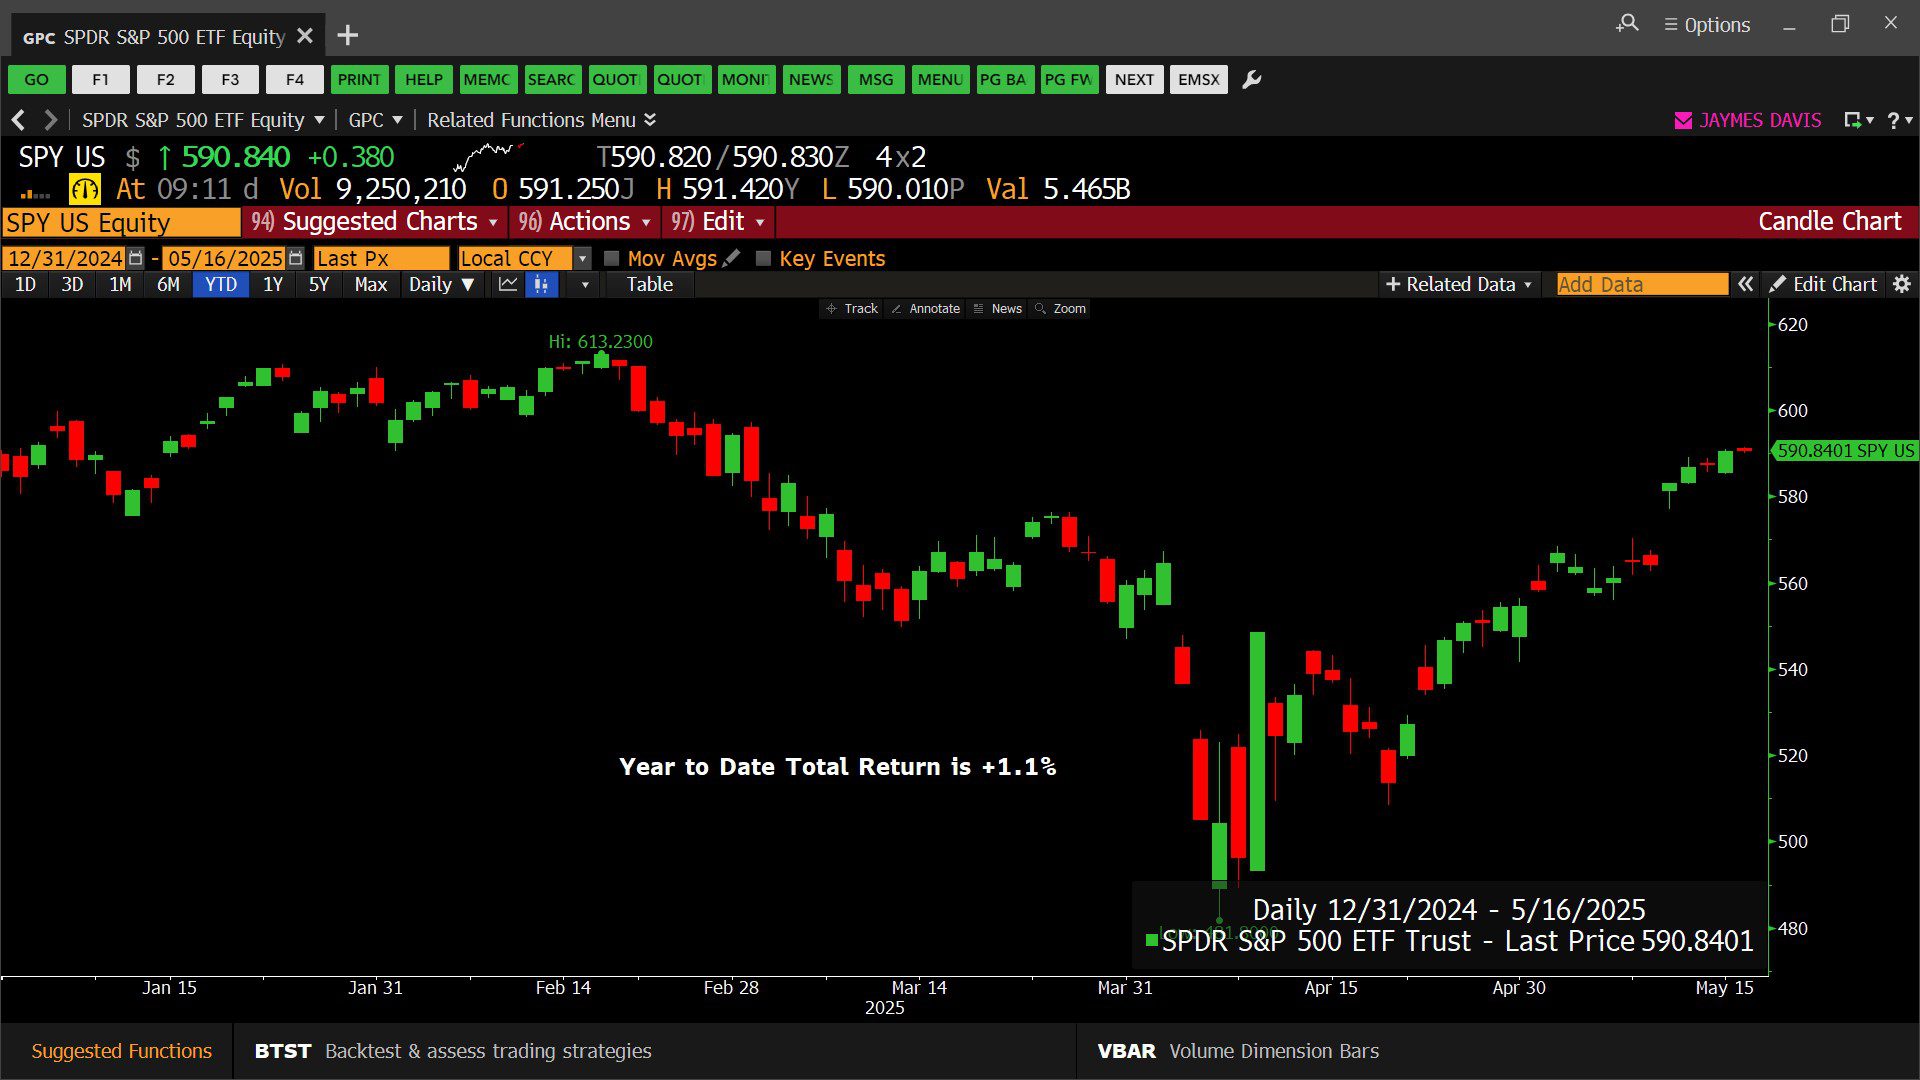Open chart News tool

coord(997,309)
